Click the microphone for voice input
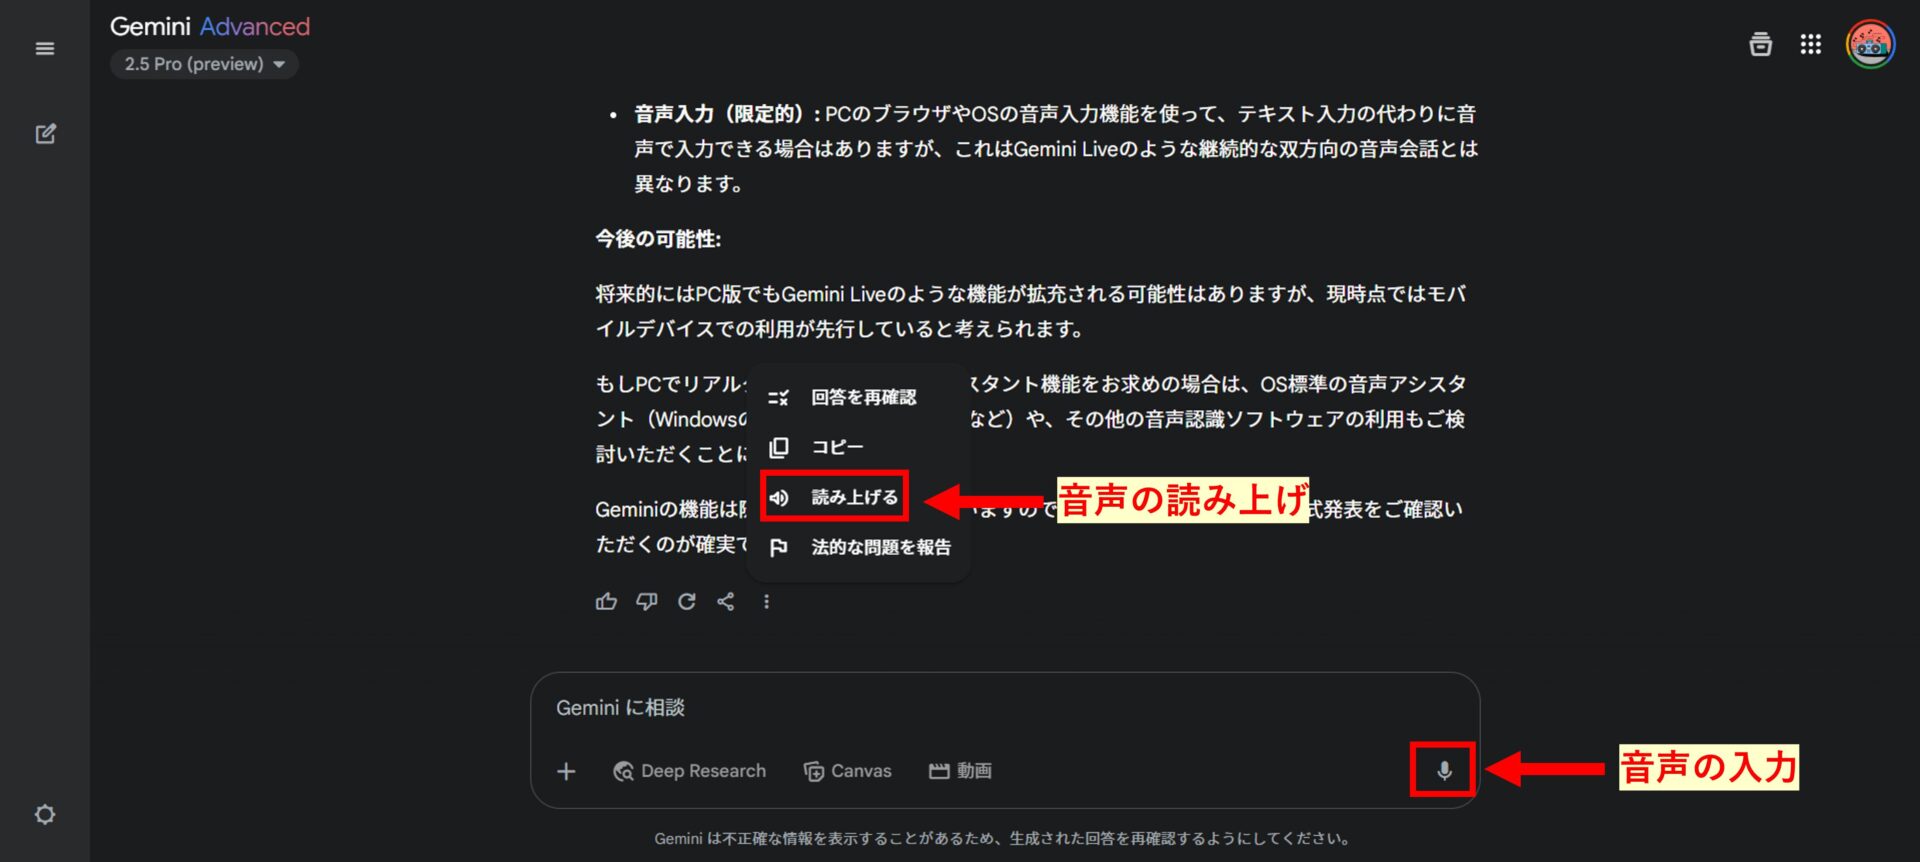Screen dimensions: 1920x862 [x=1443, y=770]
